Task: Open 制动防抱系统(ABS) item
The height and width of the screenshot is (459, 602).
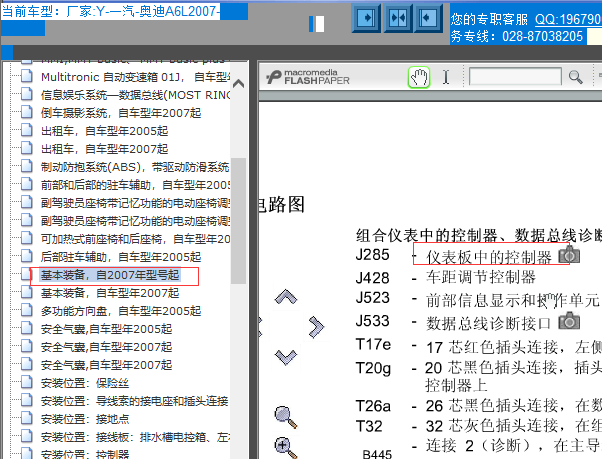Action: point(135,167)
